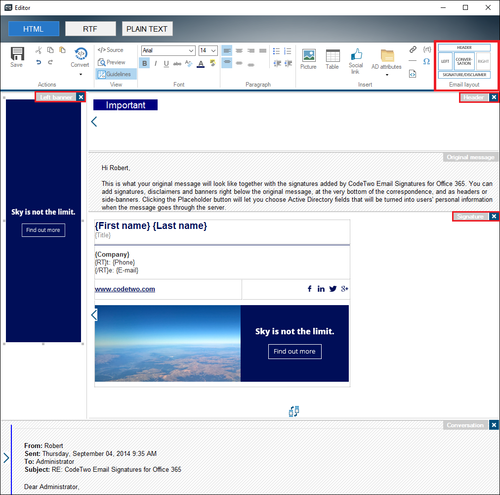Open the Source view
This screenshot has width=500, height=495.
tap(110, 50)
